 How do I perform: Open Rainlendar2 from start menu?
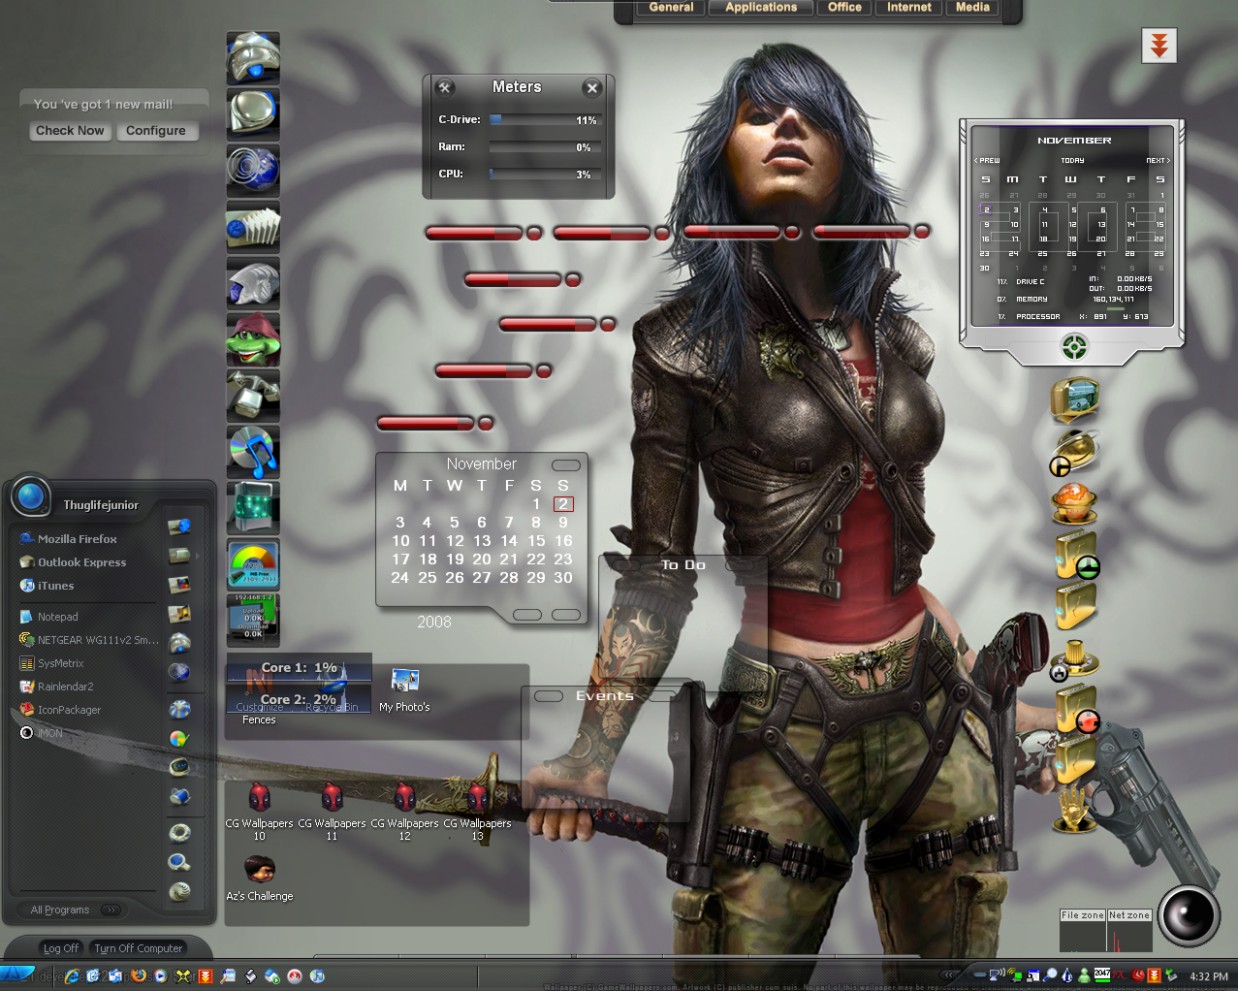pos(57,686)
